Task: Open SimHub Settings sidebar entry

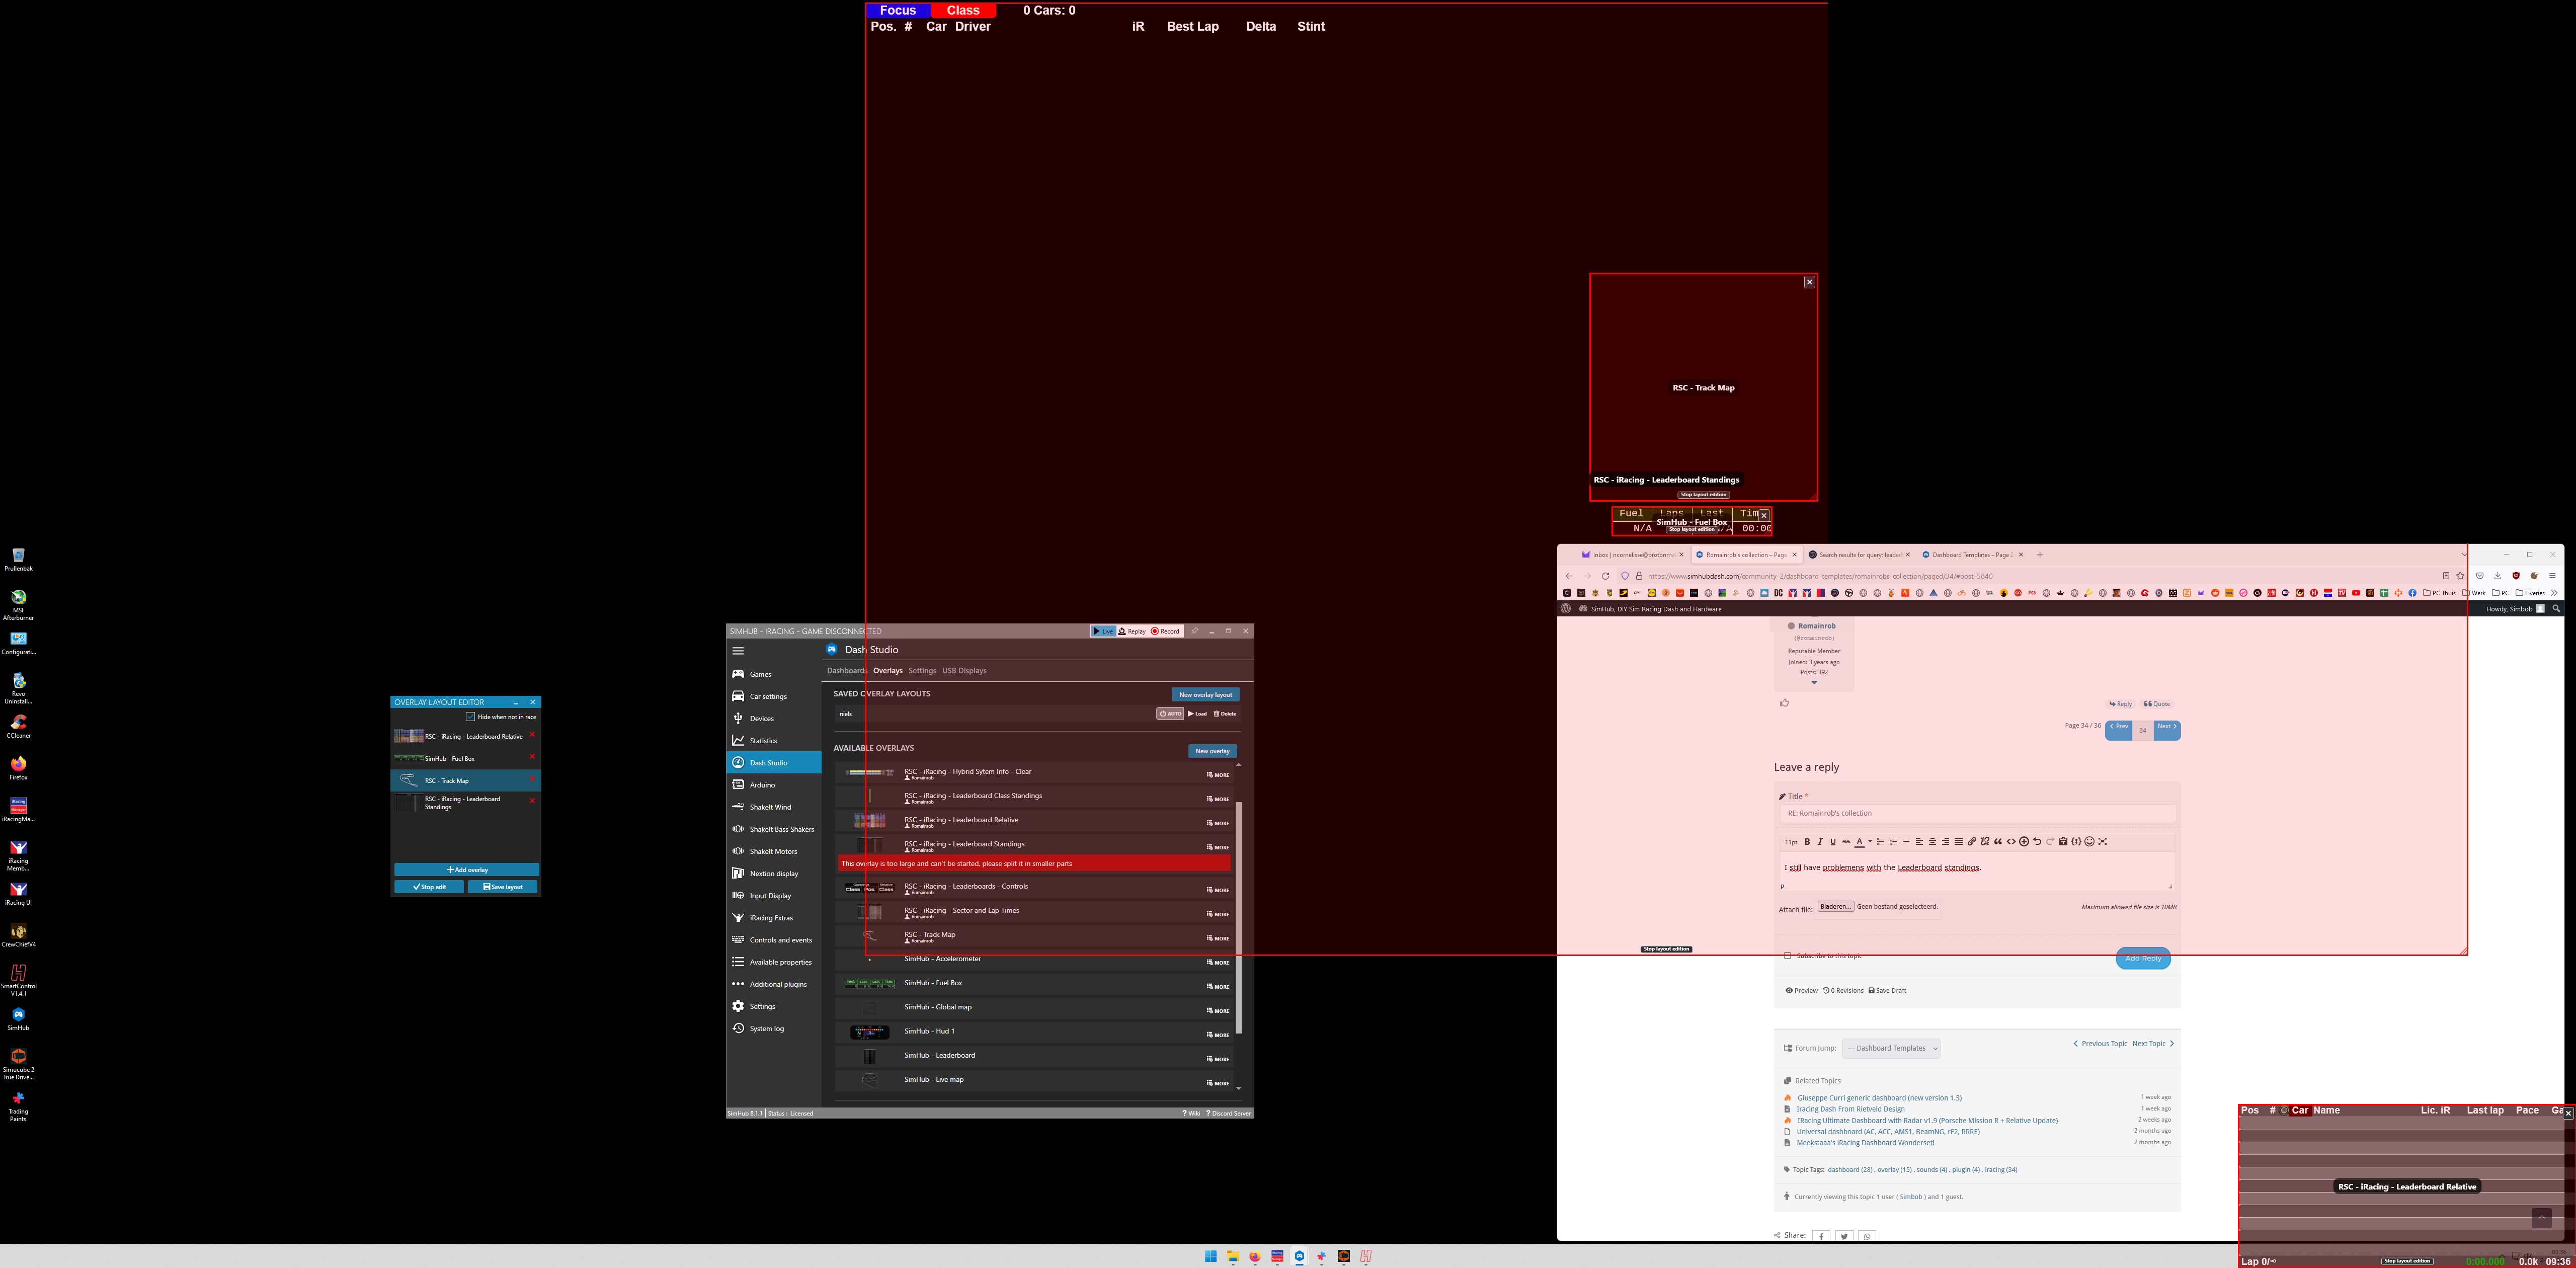Action: [773, 1006]
